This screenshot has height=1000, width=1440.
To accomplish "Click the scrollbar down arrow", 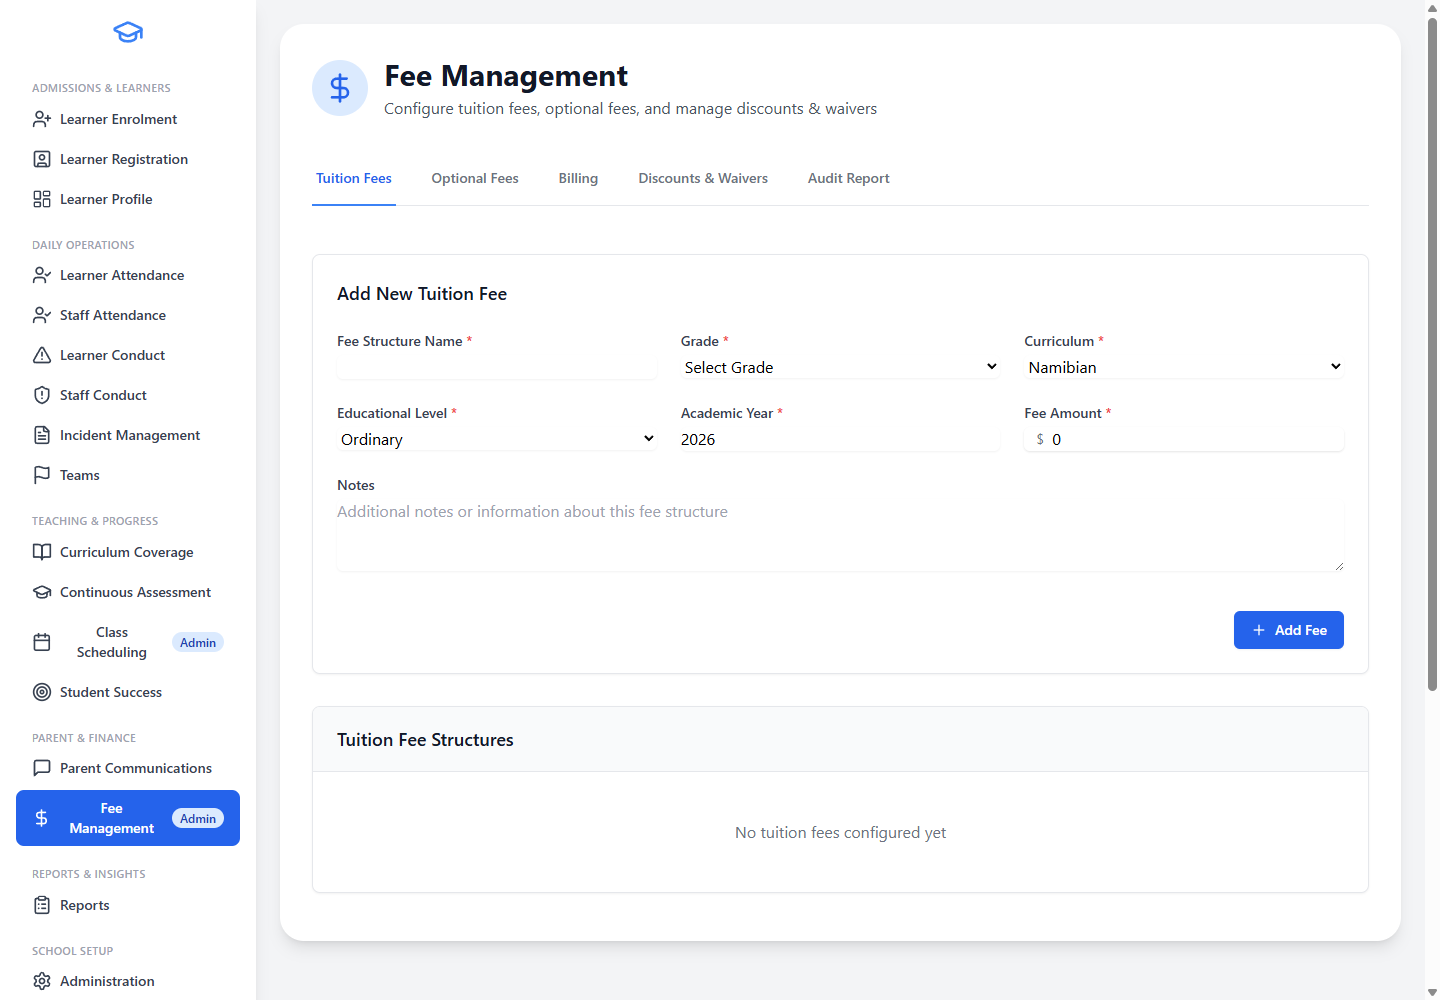I will (x=1432, y=992).
